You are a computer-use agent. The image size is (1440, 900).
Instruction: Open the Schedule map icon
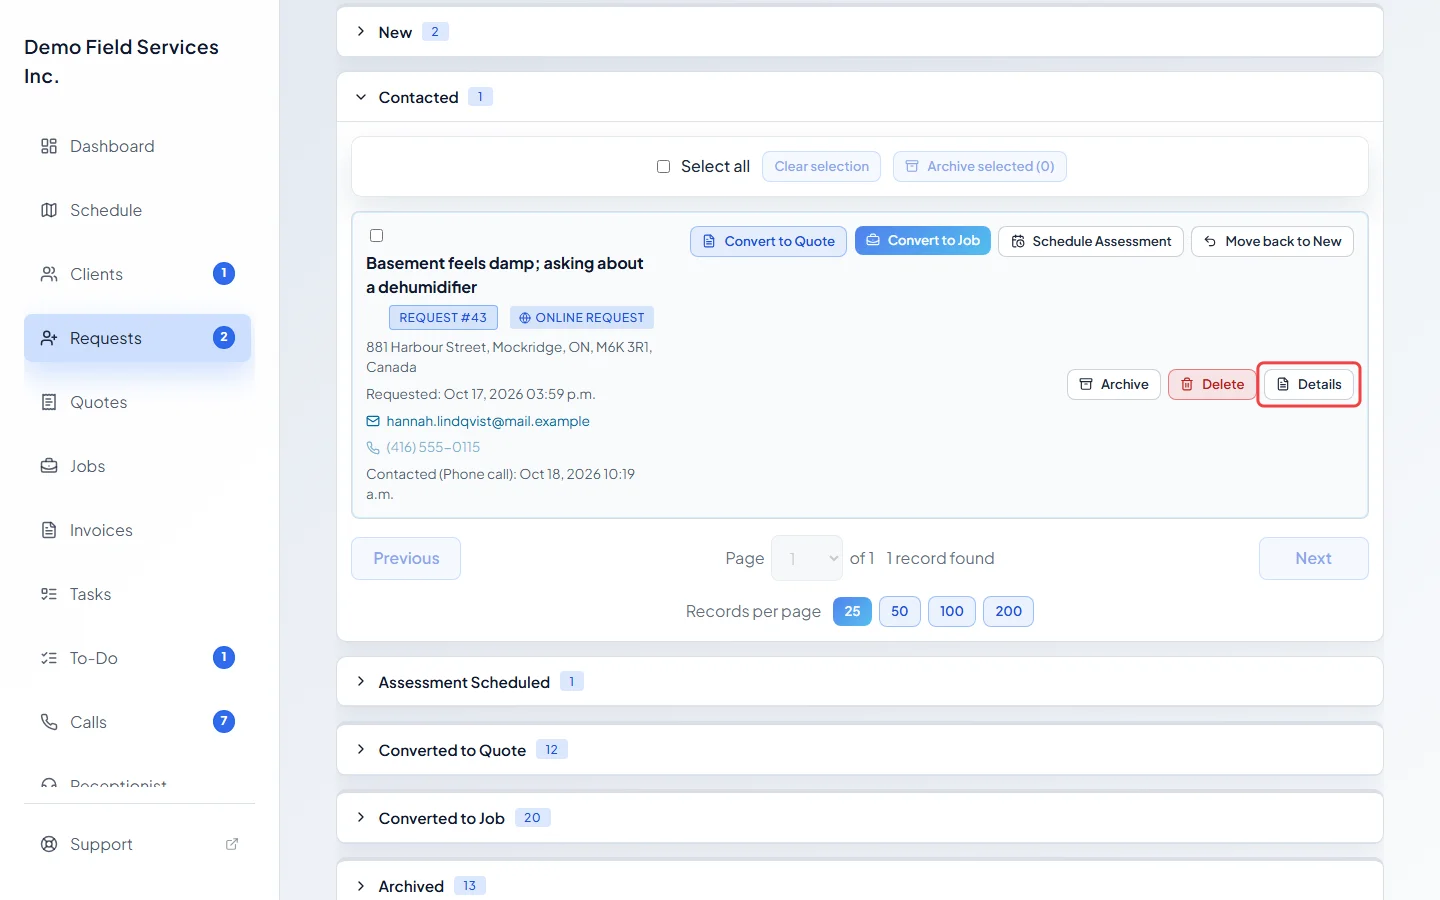point(49,210)
